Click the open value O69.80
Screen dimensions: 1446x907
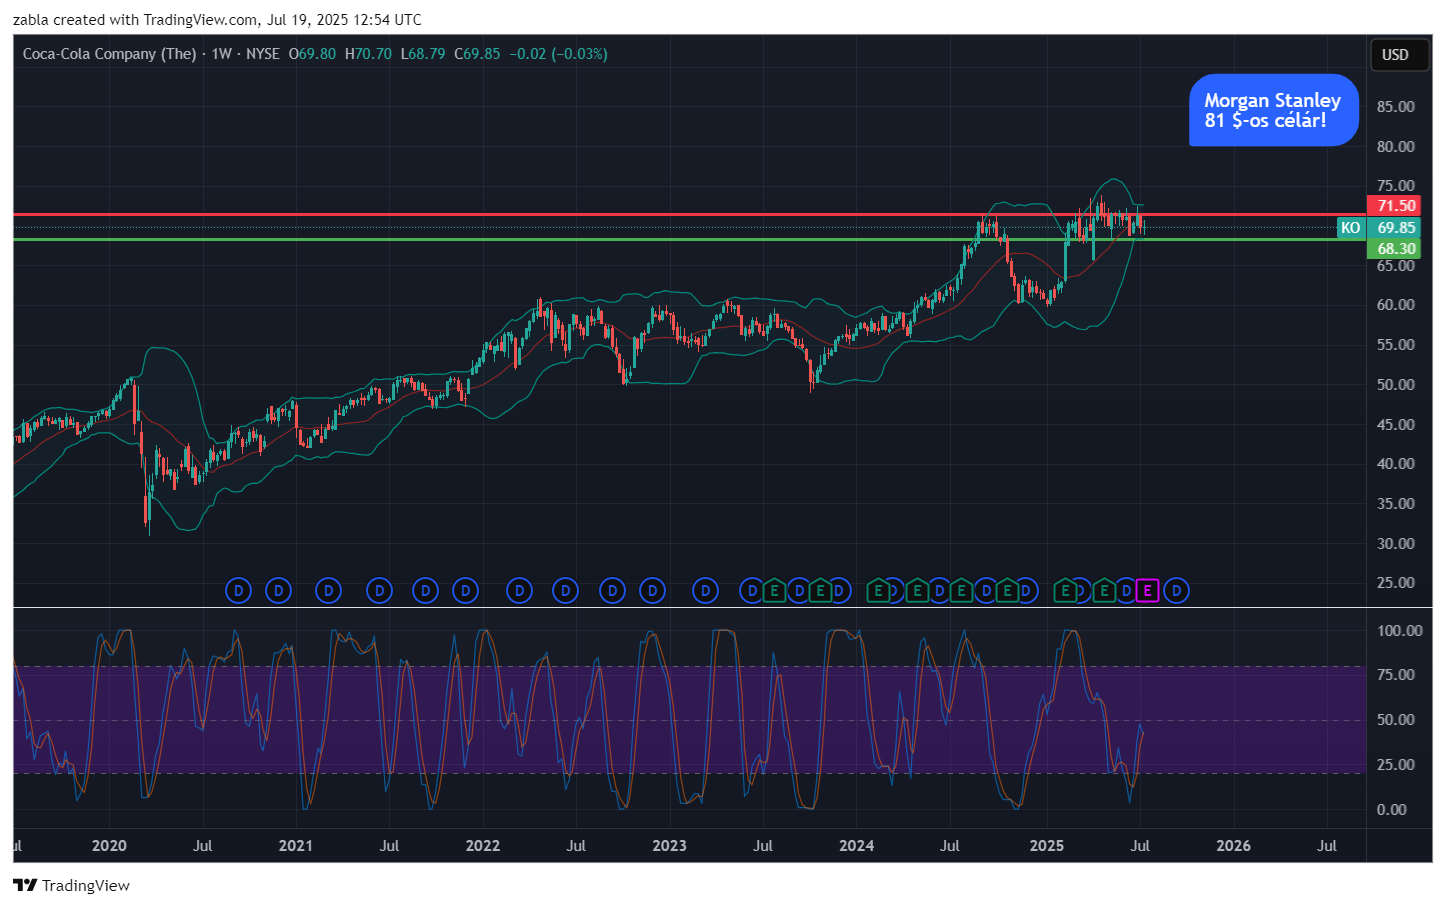(x=312, y=54)
